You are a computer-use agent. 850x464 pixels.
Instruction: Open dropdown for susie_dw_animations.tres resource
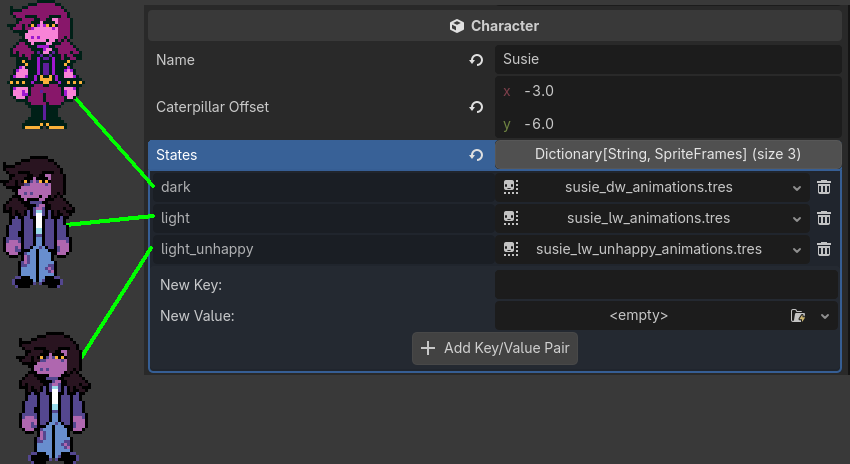click(797, 188)
